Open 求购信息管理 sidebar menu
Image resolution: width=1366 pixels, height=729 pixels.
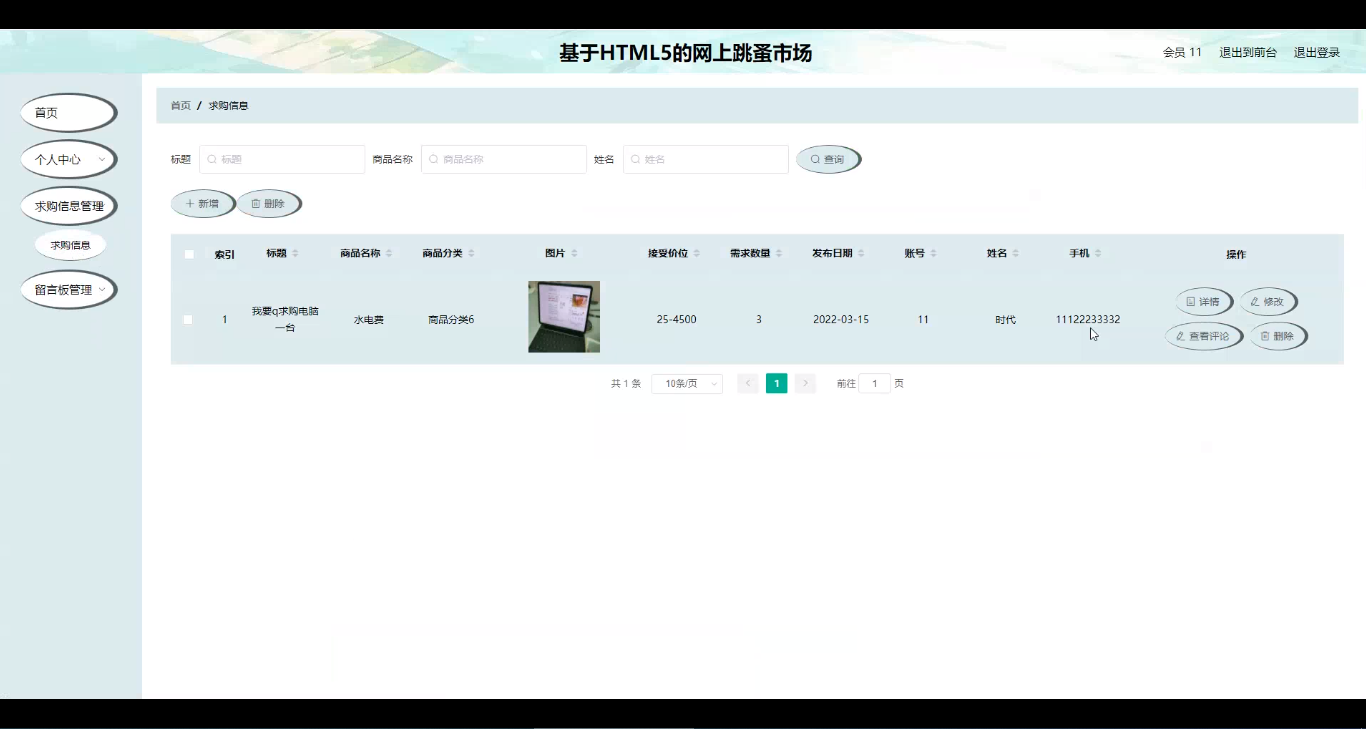point(69,206)
